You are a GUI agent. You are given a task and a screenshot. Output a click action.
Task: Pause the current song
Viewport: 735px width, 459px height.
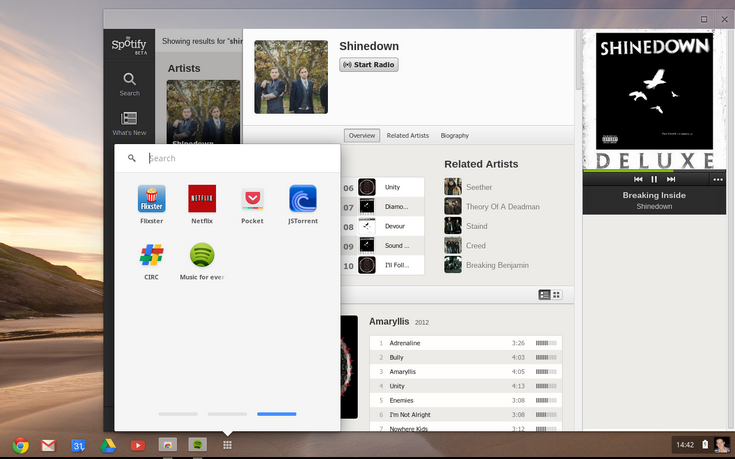654,179
